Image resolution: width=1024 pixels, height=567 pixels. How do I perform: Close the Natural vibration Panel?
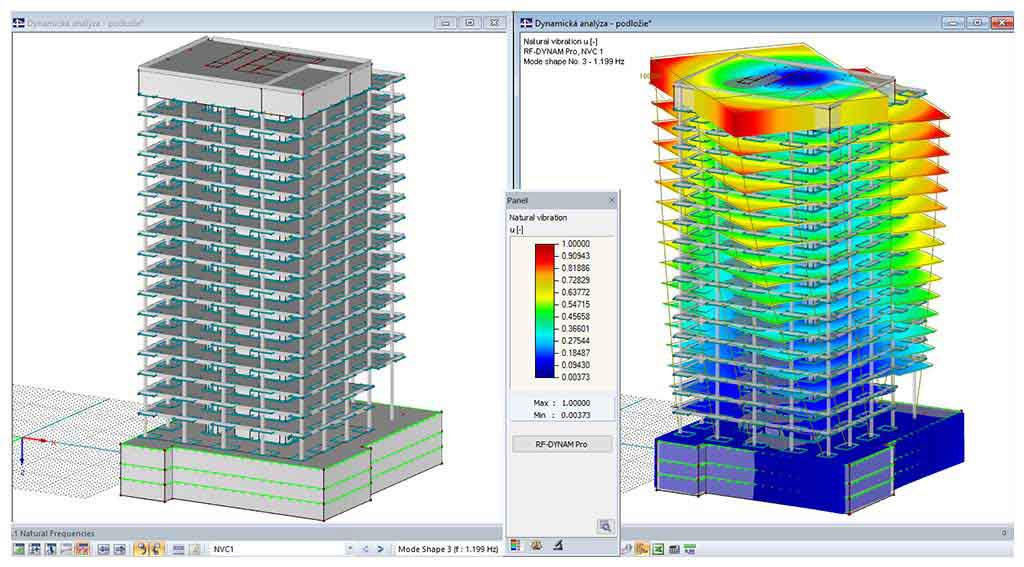pyautogui.click(x=612, y=200)
